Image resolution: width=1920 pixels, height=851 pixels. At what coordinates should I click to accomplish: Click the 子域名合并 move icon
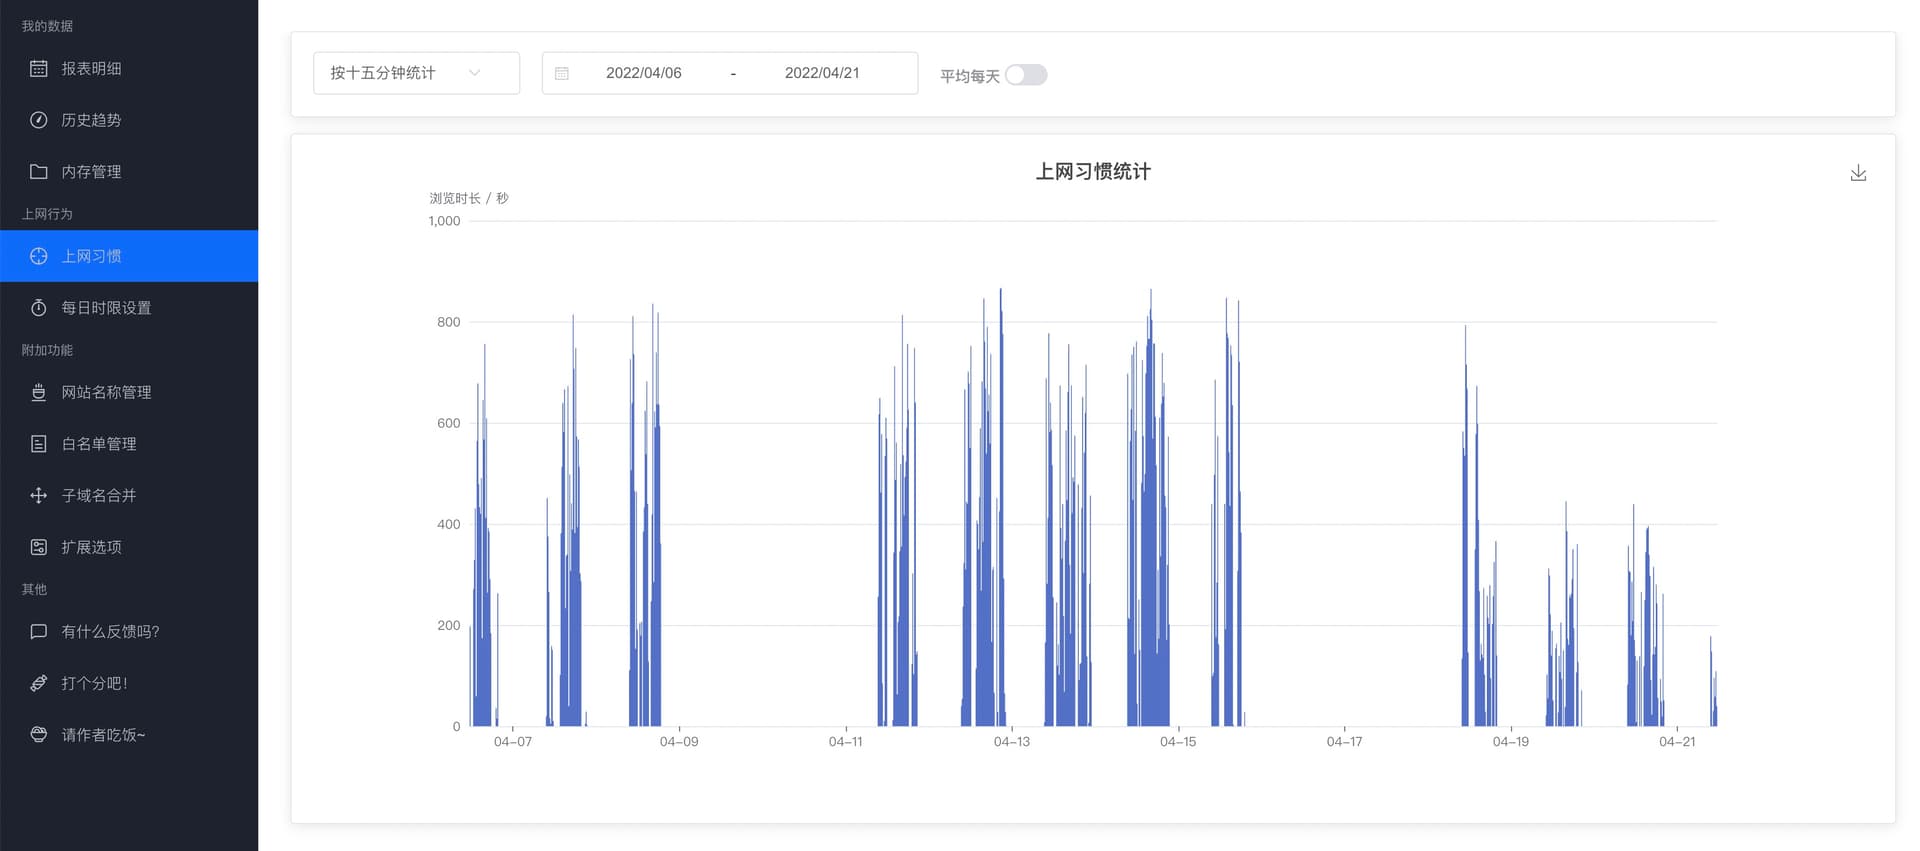click(x=38, y=495)
